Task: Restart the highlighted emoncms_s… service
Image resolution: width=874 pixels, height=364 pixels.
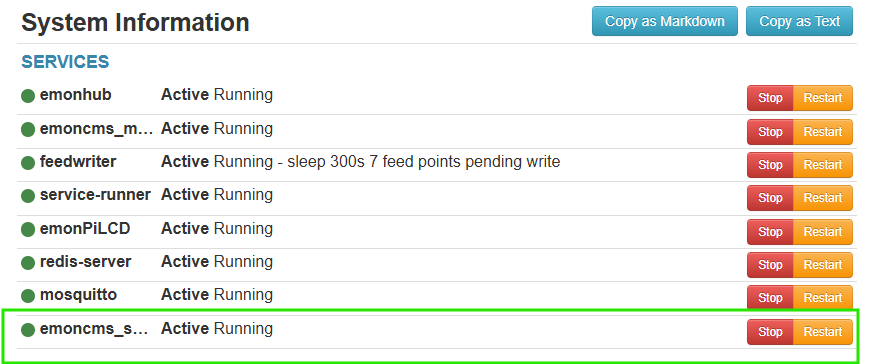Action: [x=823, y=332]
